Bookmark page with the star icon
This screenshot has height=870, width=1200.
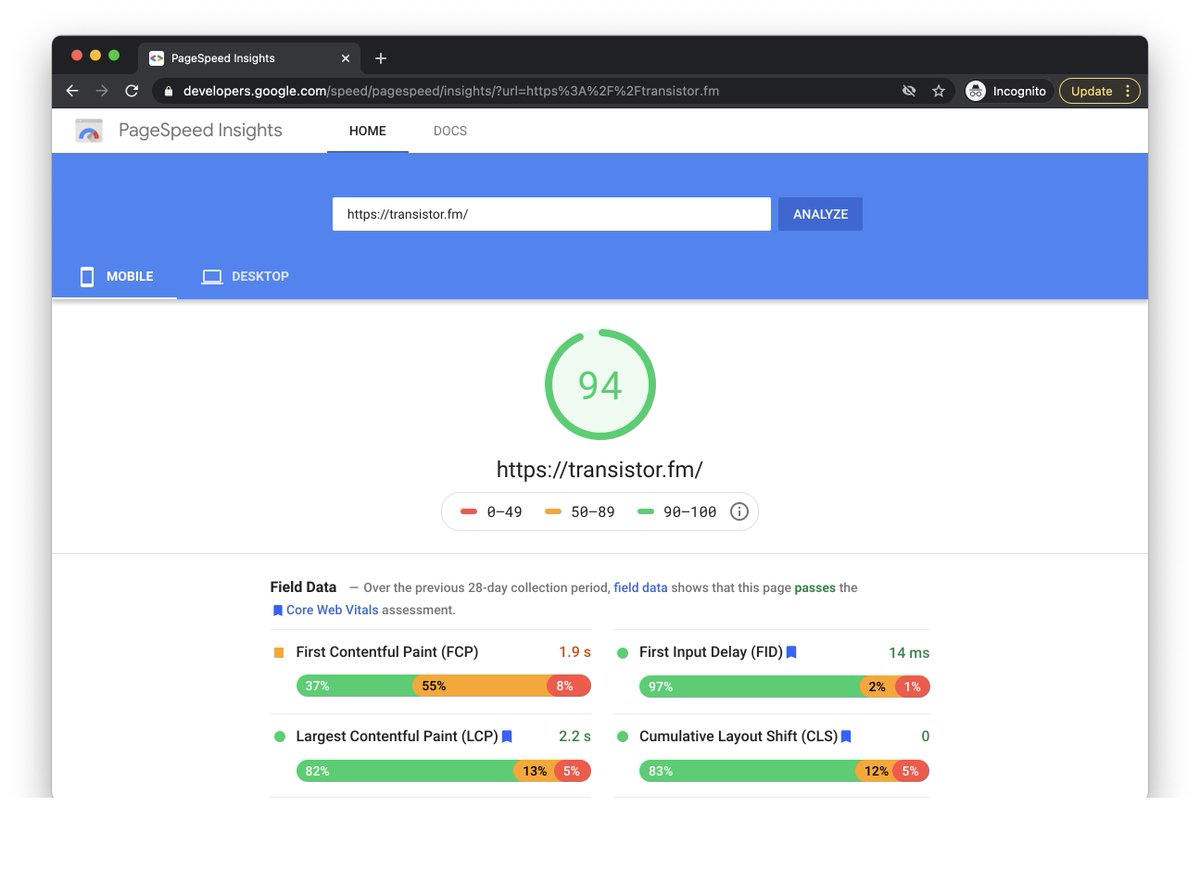pyautogui.click(x=938, y=91)
